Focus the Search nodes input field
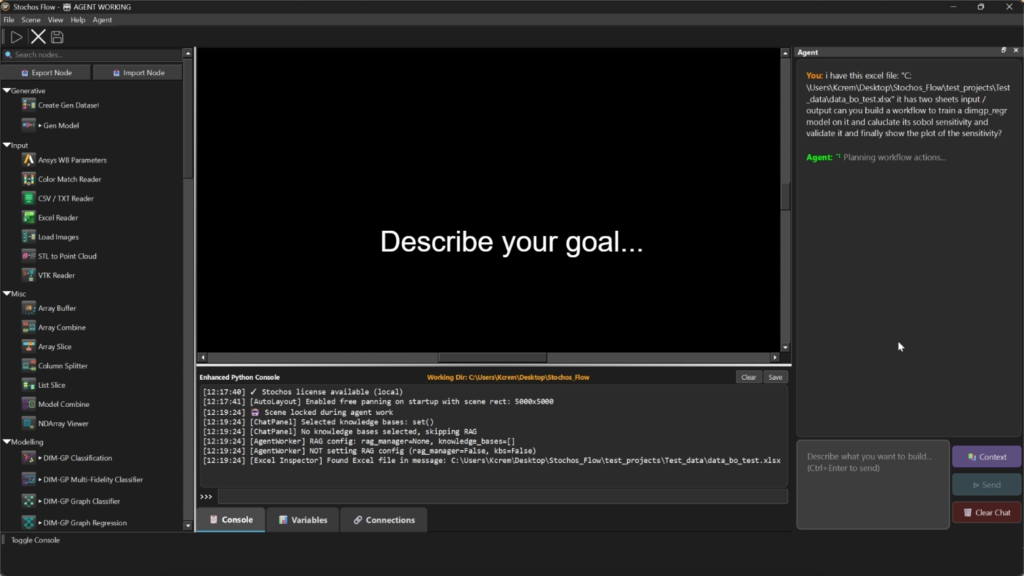1024x576 pixels. (95, 55)
